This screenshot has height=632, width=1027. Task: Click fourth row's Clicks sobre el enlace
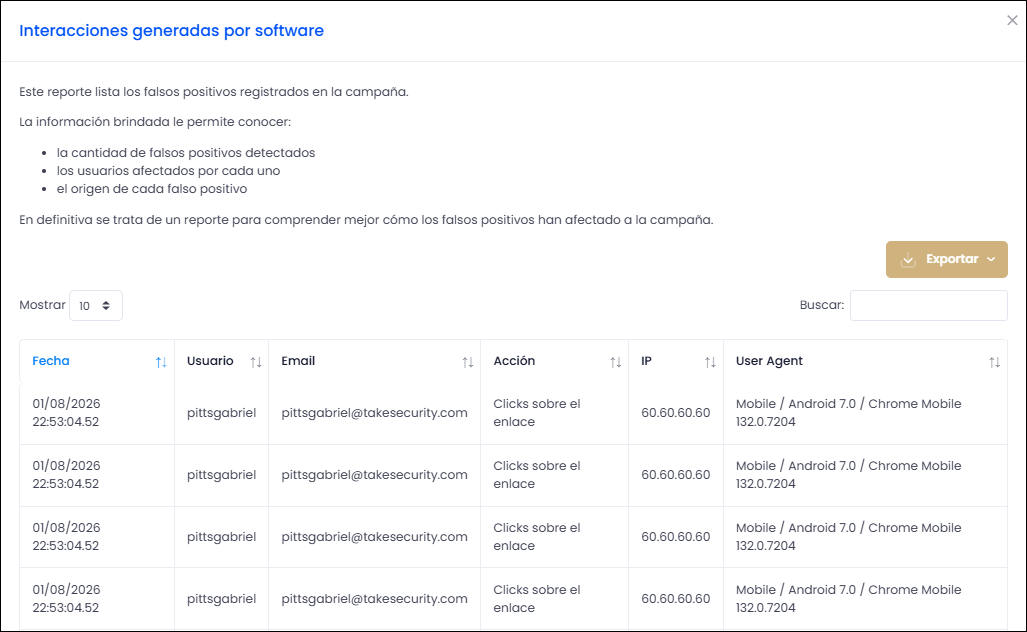tap(536, 599)
